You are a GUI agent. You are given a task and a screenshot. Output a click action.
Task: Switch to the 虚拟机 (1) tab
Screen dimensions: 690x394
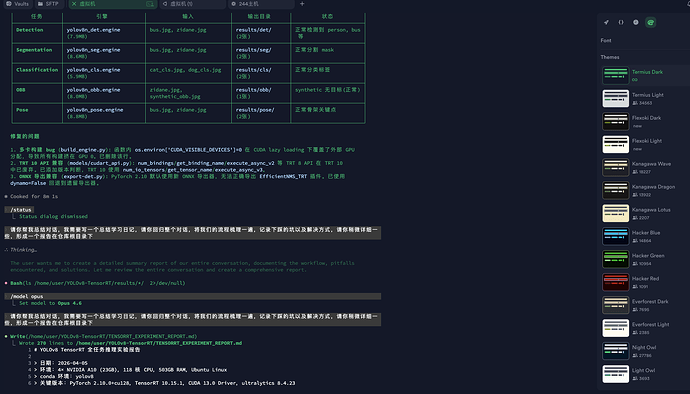pos(192,4)
